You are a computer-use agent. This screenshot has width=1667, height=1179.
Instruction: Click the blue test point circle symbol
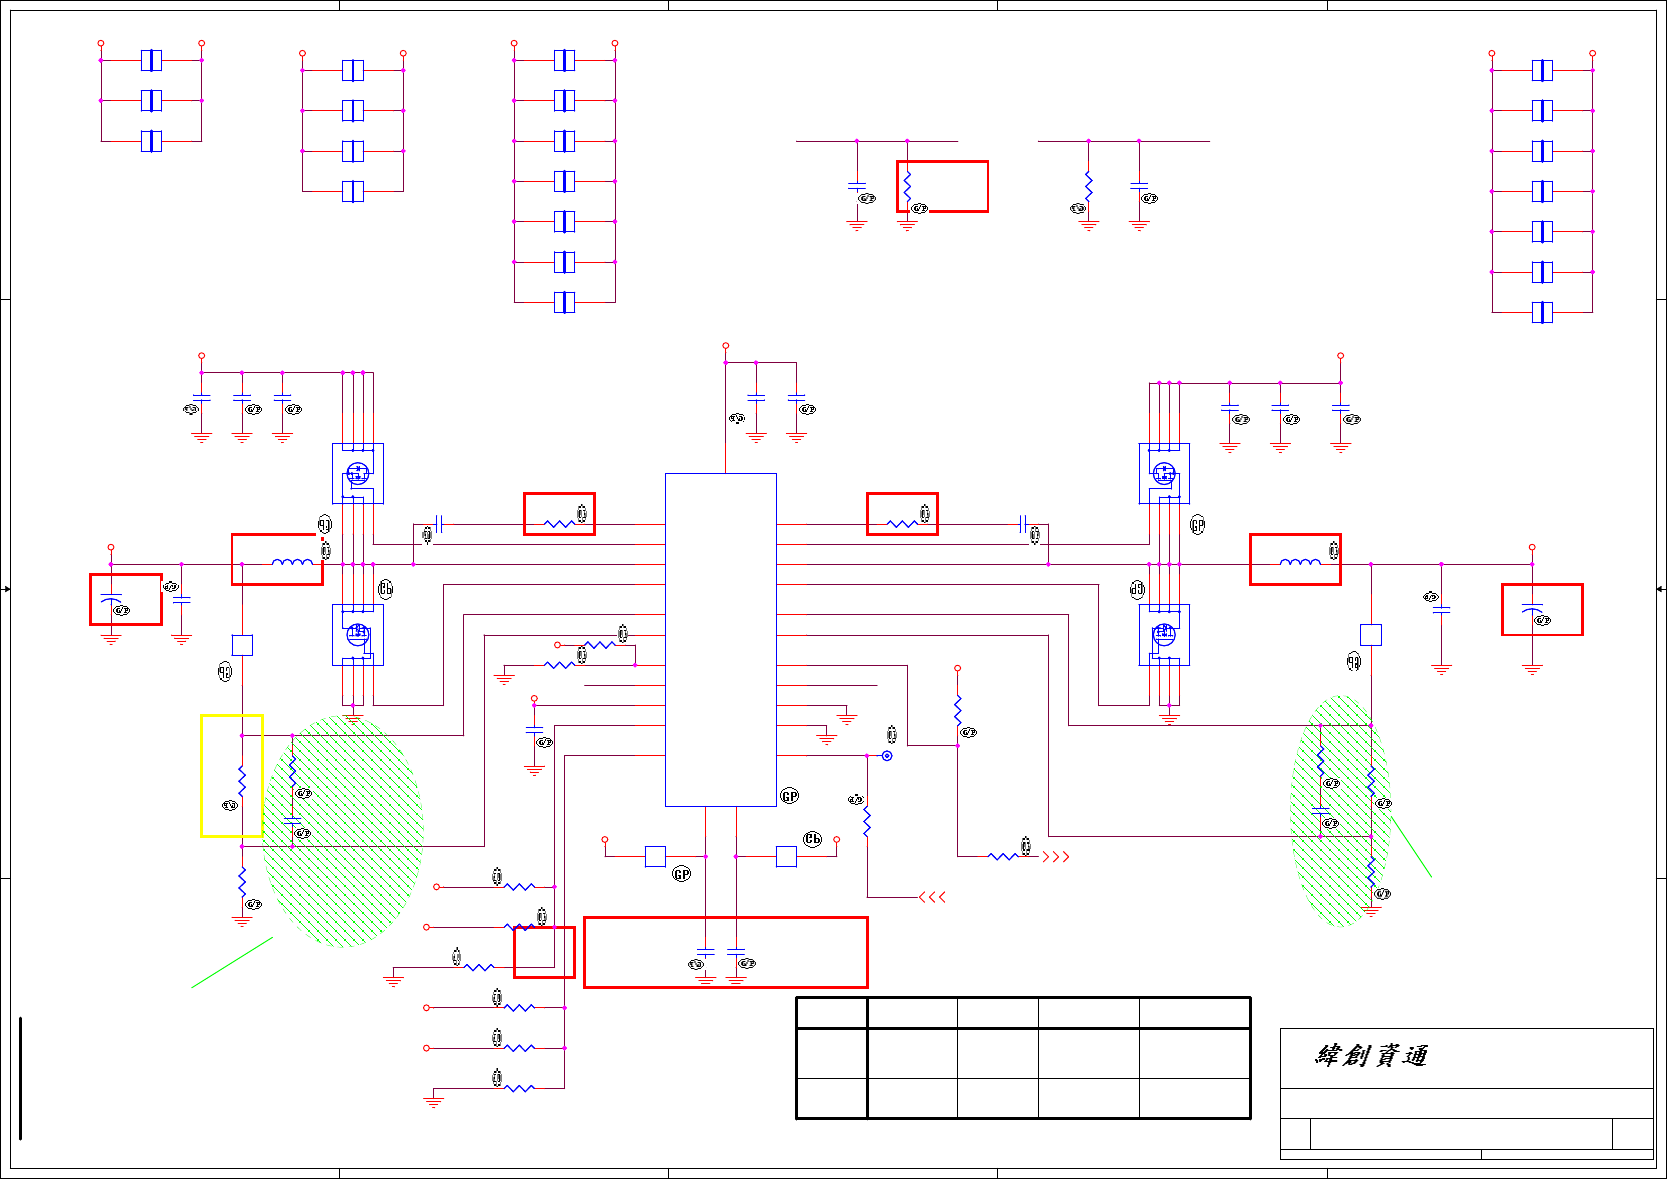click(x=887, y=756)
